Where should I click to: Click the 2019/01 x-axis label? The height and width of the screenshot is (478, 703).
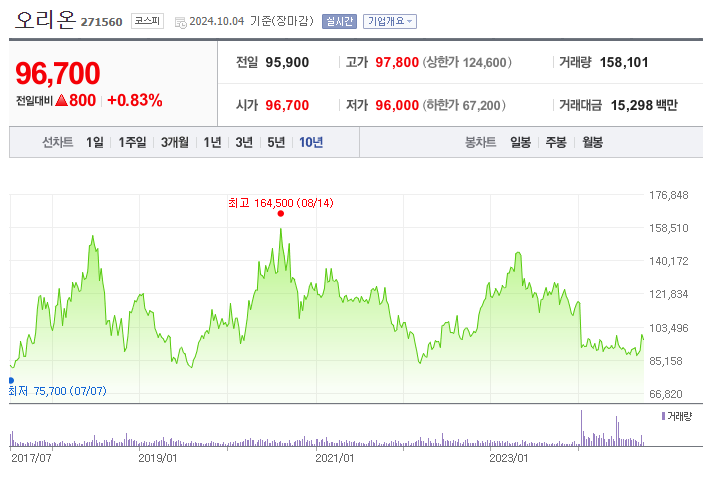158,458
